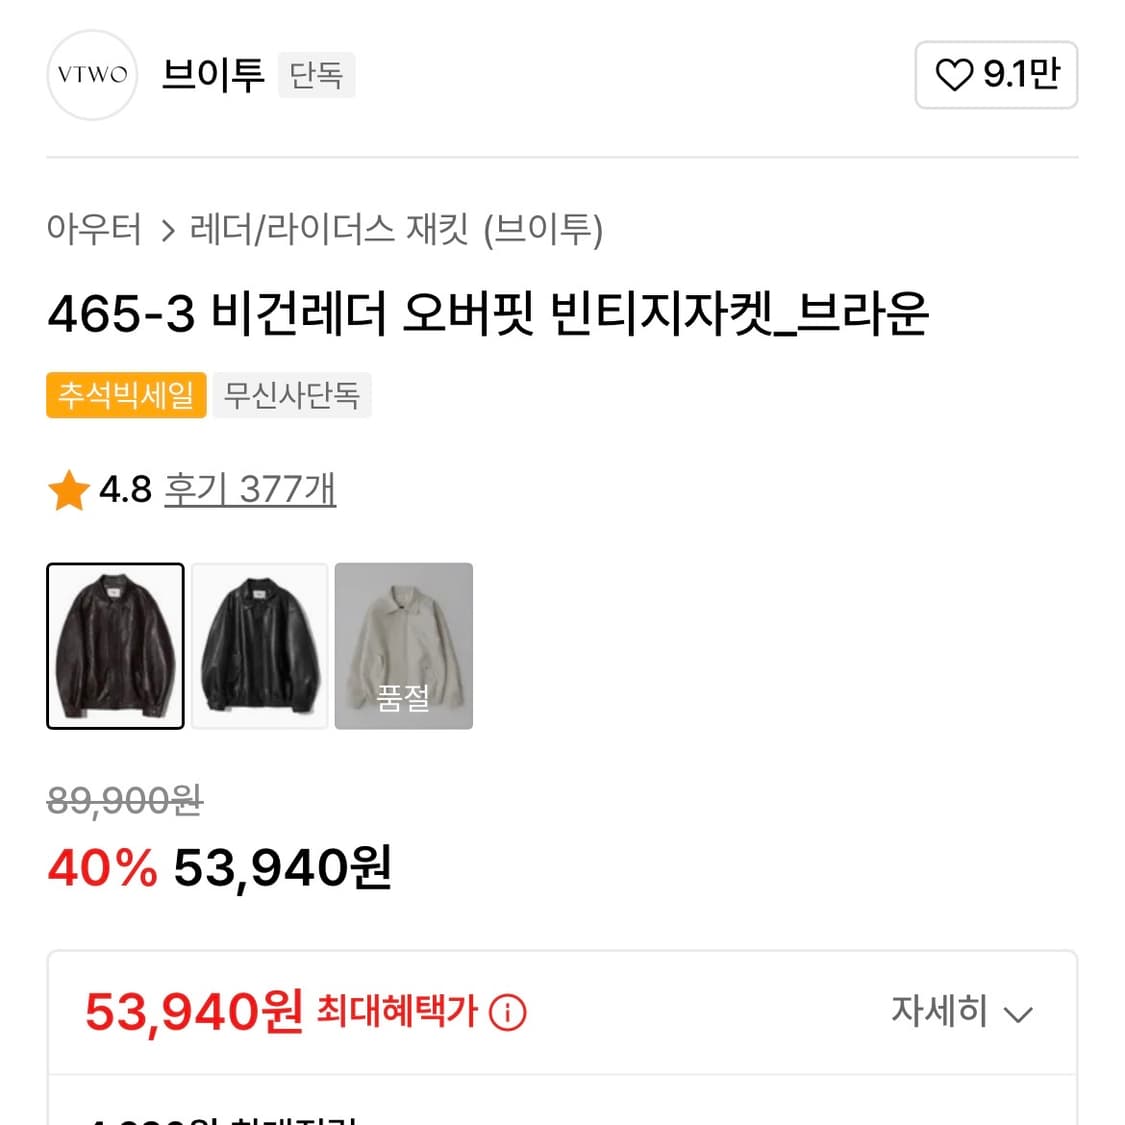Viewport: 1125px width, 1125px height.
Task: Click the orange star rating icon
Action: point(69,490)
